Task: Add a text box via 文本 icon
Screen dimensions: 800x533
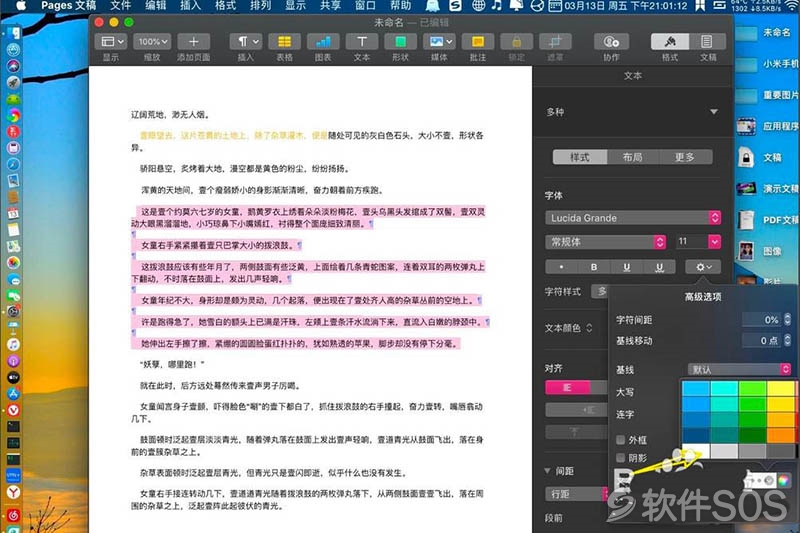Action: click(x=362, y=41)
